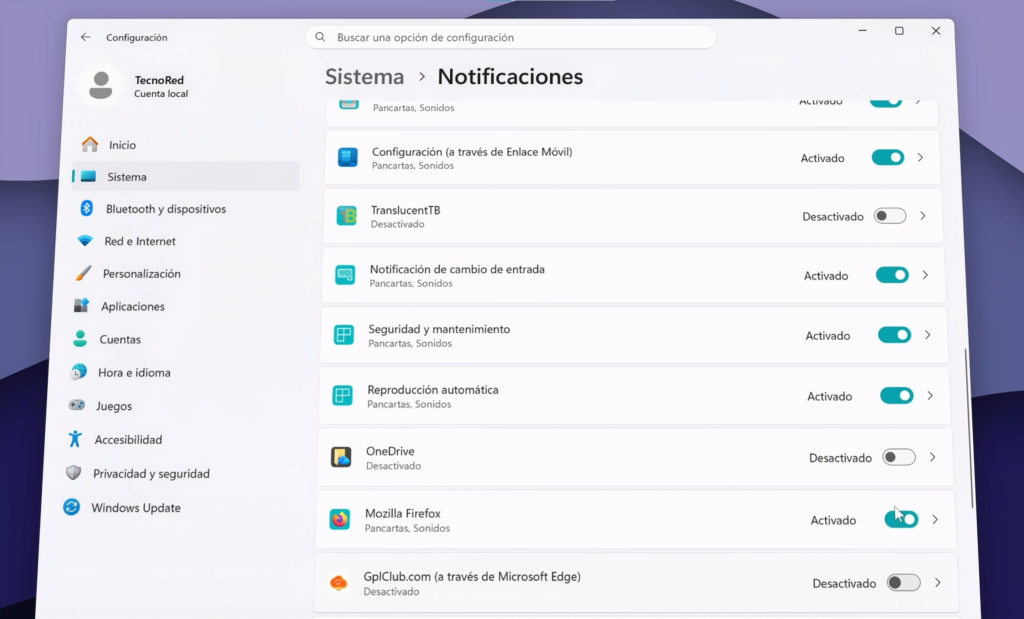Open Seguridad y mantenimiento chevron

pos(927,335)
